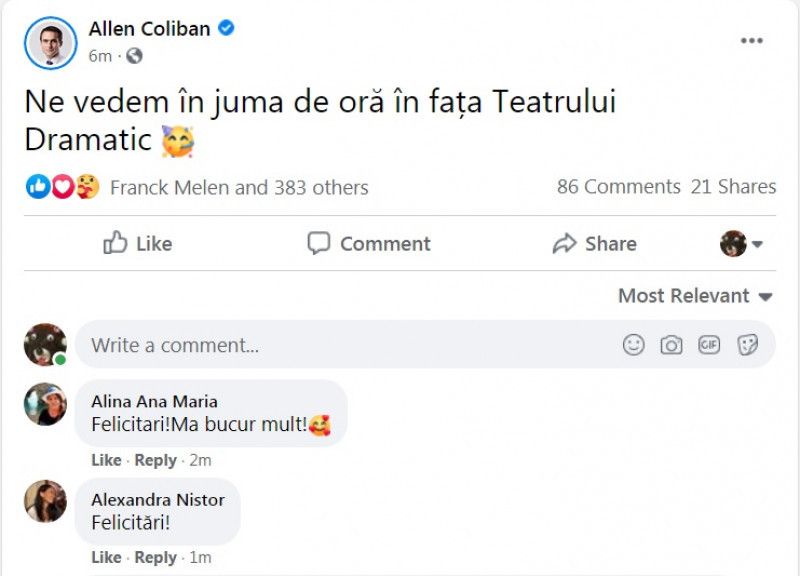
Task: Open the Most Relevant comments sort dropdown
Action: click(x=695, y=296)
